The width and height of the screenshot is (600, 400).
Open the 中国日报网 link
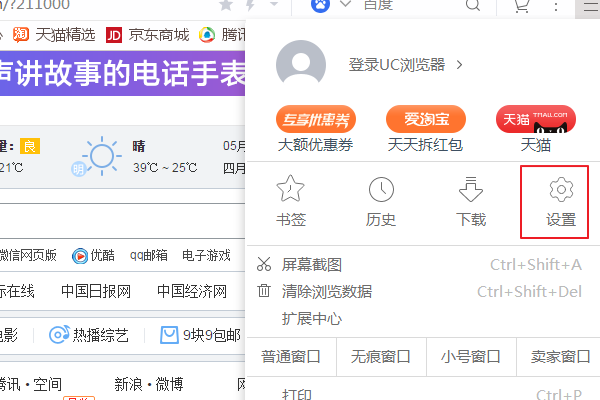(96, 291)
